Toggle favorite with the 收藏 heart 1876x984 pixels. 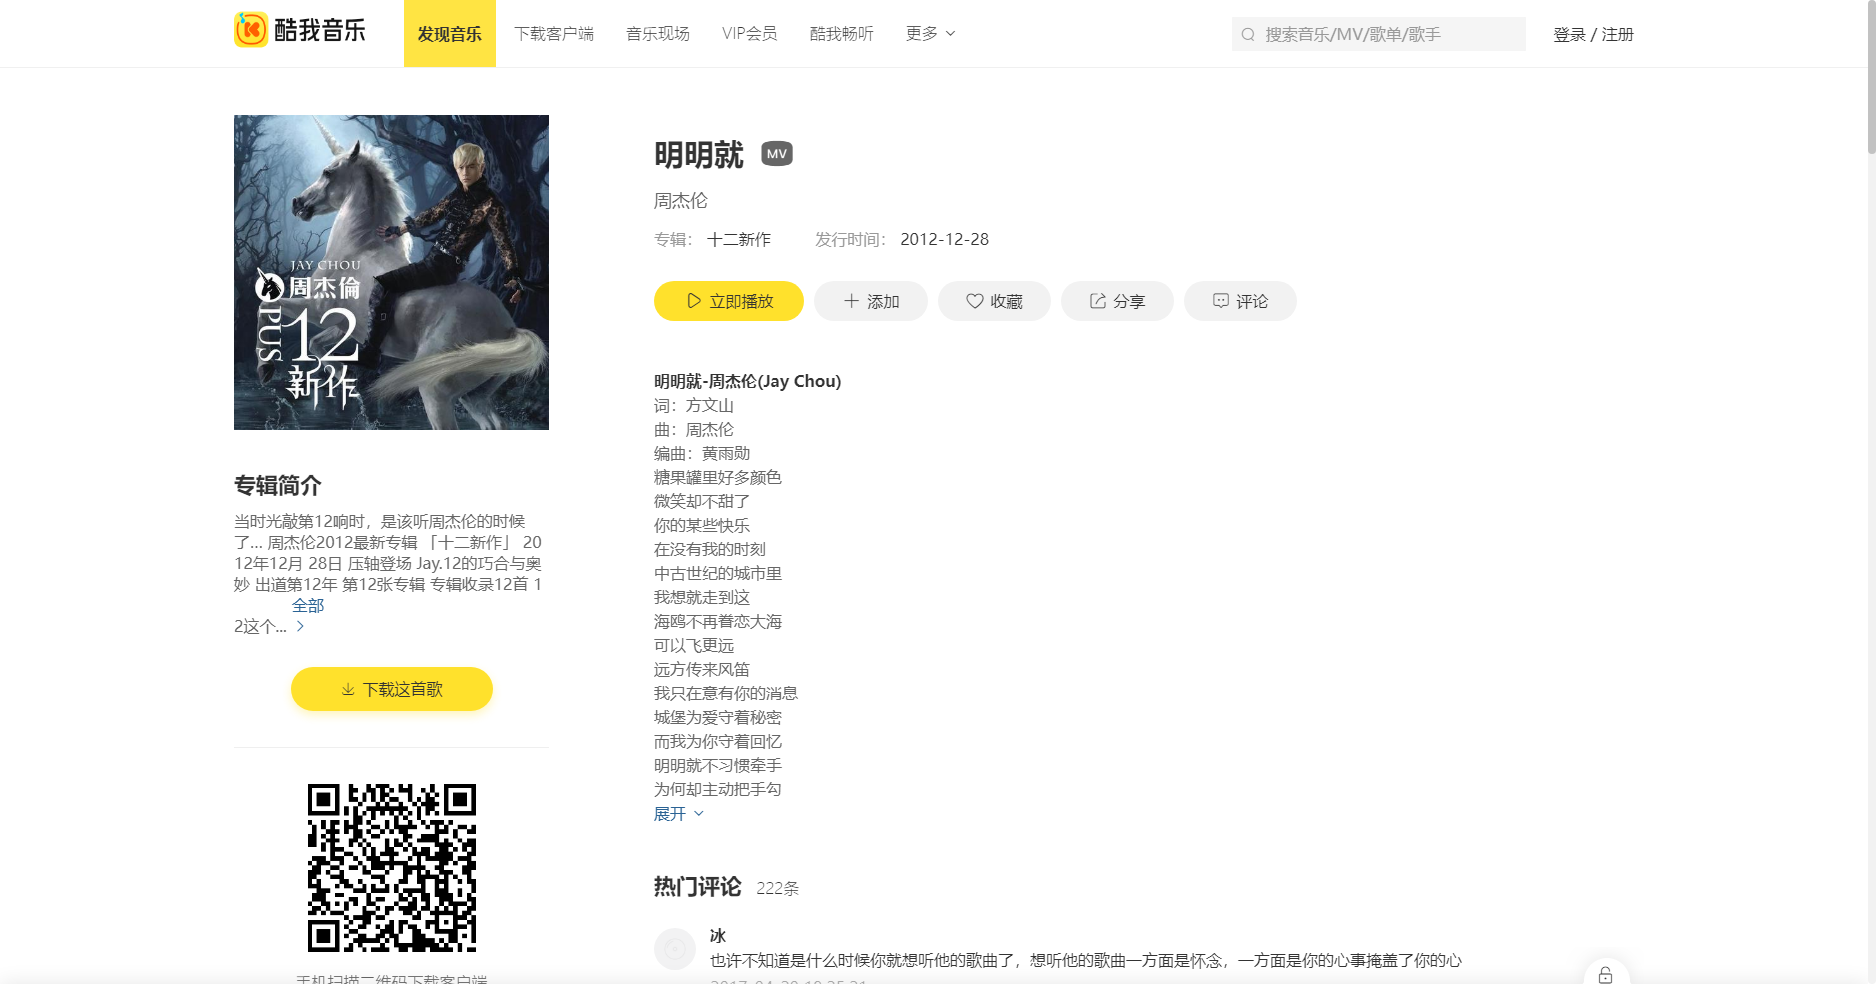coord(973,300)
